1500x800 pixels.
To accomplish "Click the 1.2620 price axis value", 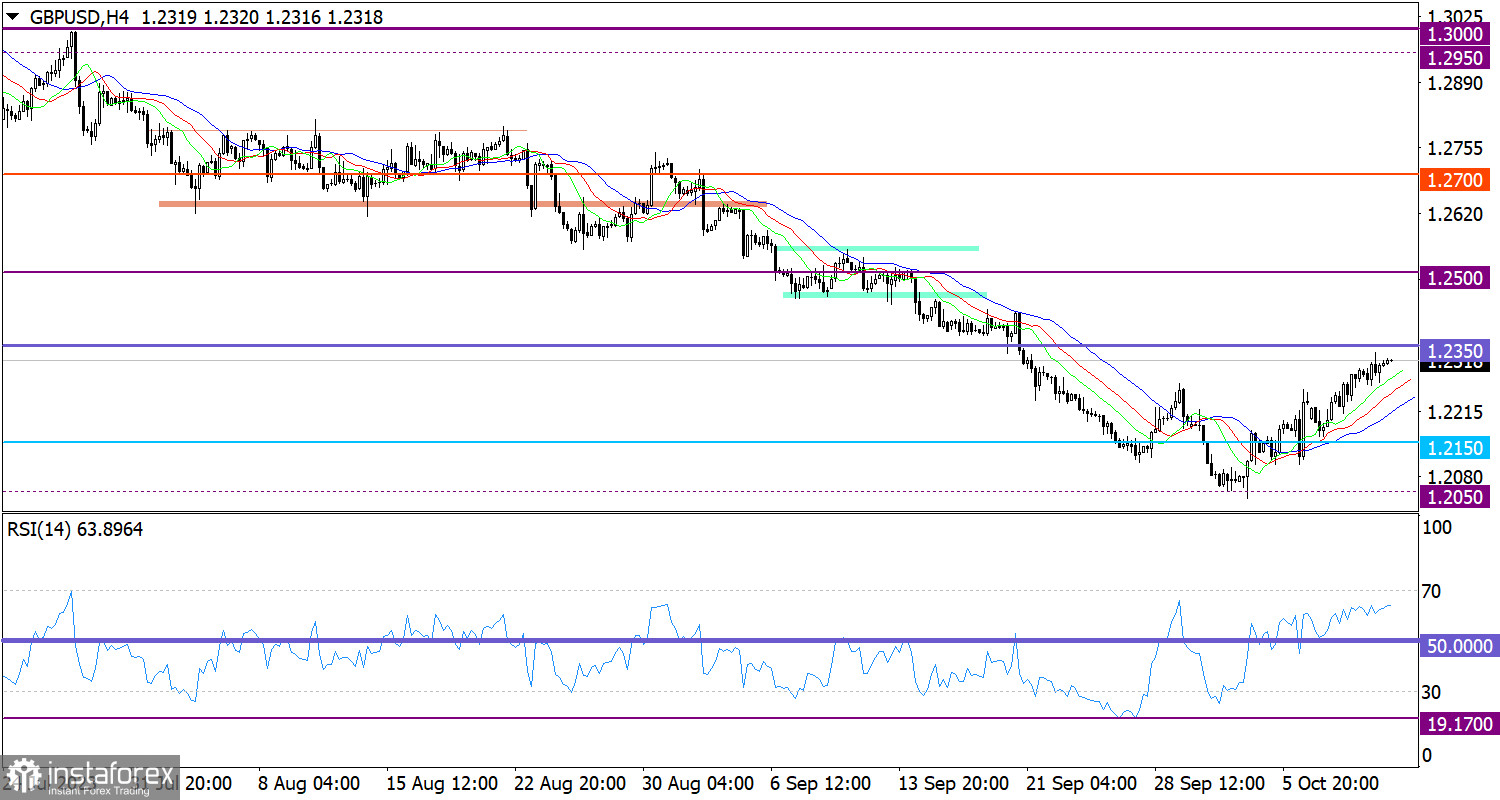I will [x=1456, y=214].
